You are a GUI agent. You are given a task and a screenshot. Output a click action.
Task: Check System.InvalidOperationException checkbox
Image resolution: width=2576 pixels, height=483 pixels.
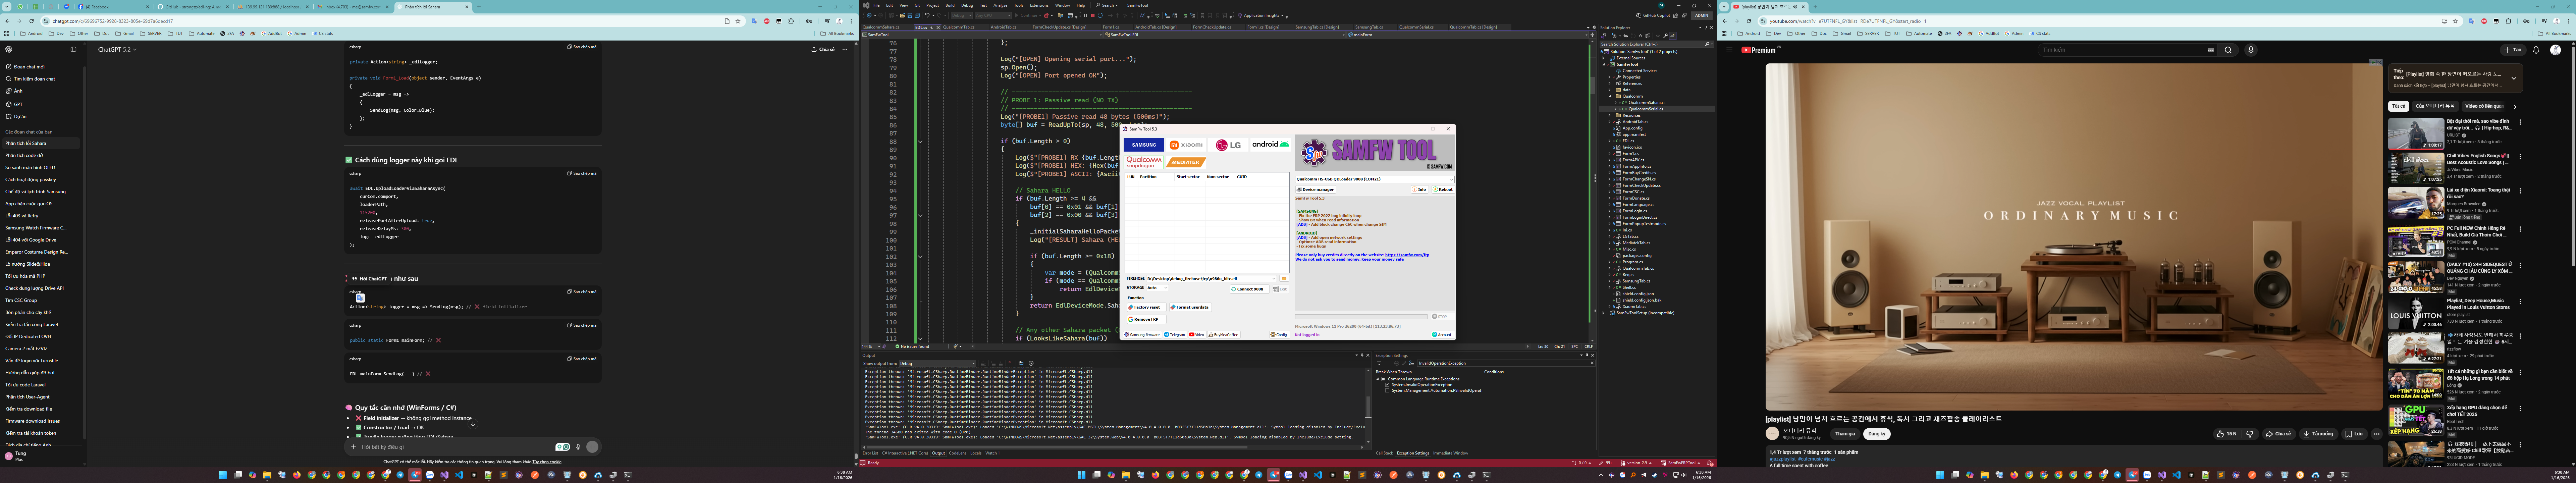(x=1387, y=385)
